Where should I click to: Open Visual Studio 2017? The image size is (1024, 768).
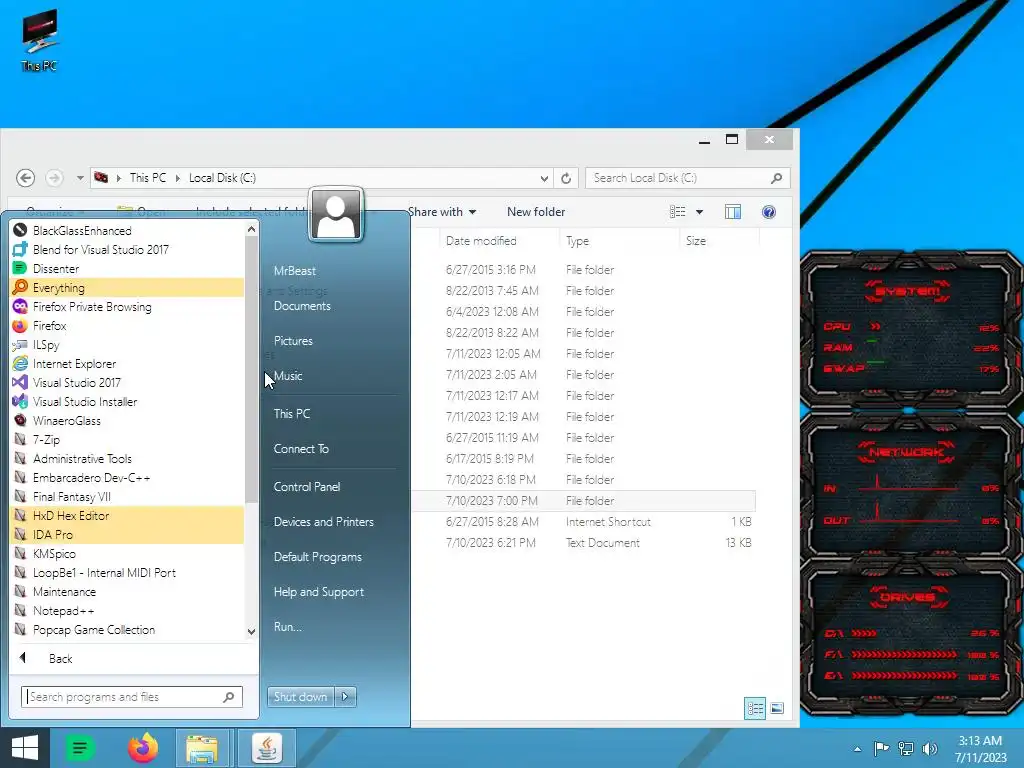tap(127, 382)
